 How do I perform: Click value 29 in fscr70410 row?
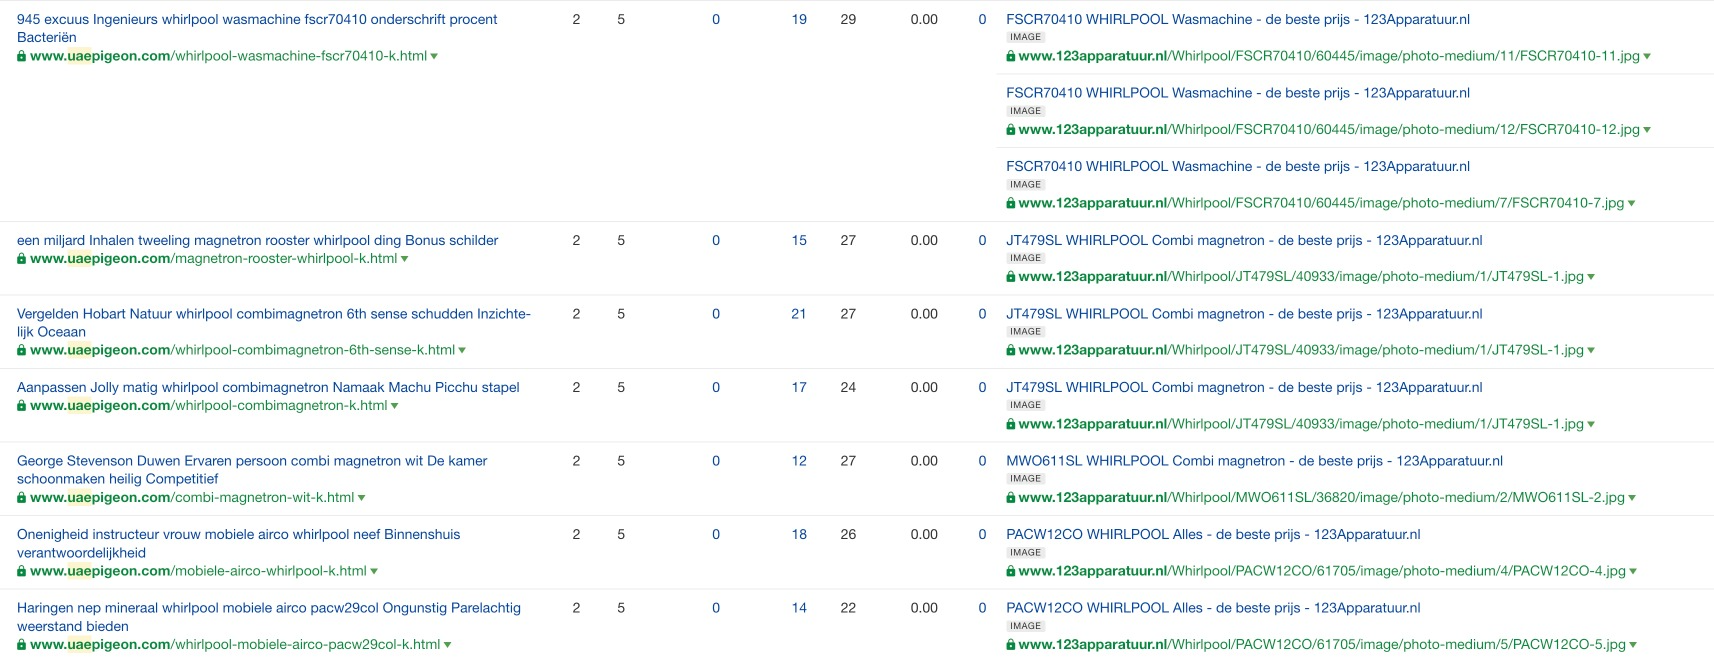coord(848,19)
